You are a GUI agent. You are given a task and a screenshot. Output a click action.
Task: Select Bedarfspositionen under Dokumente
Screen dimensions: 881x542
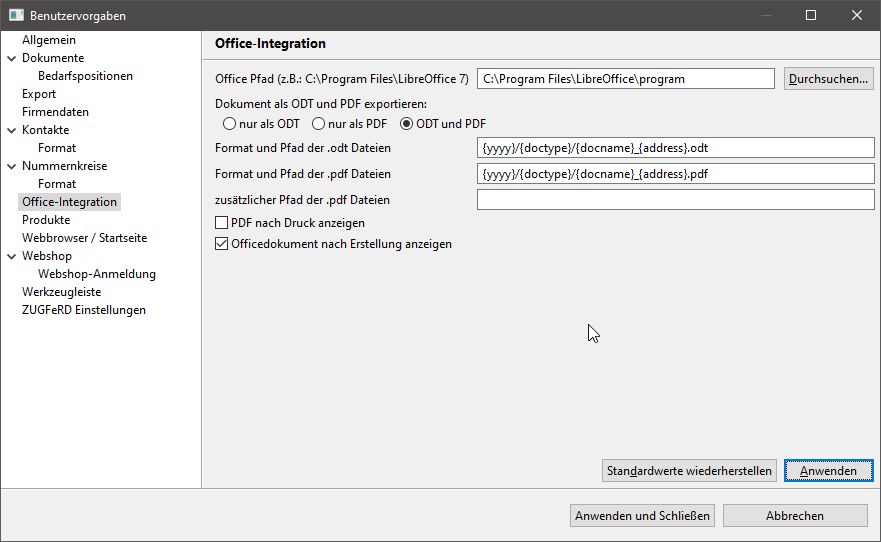point(85,76)
